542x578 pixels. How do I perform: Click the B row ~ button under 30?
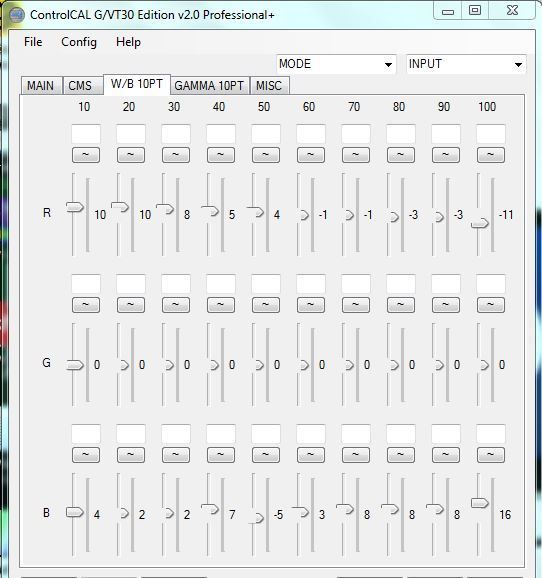click(x=176, y=455)
